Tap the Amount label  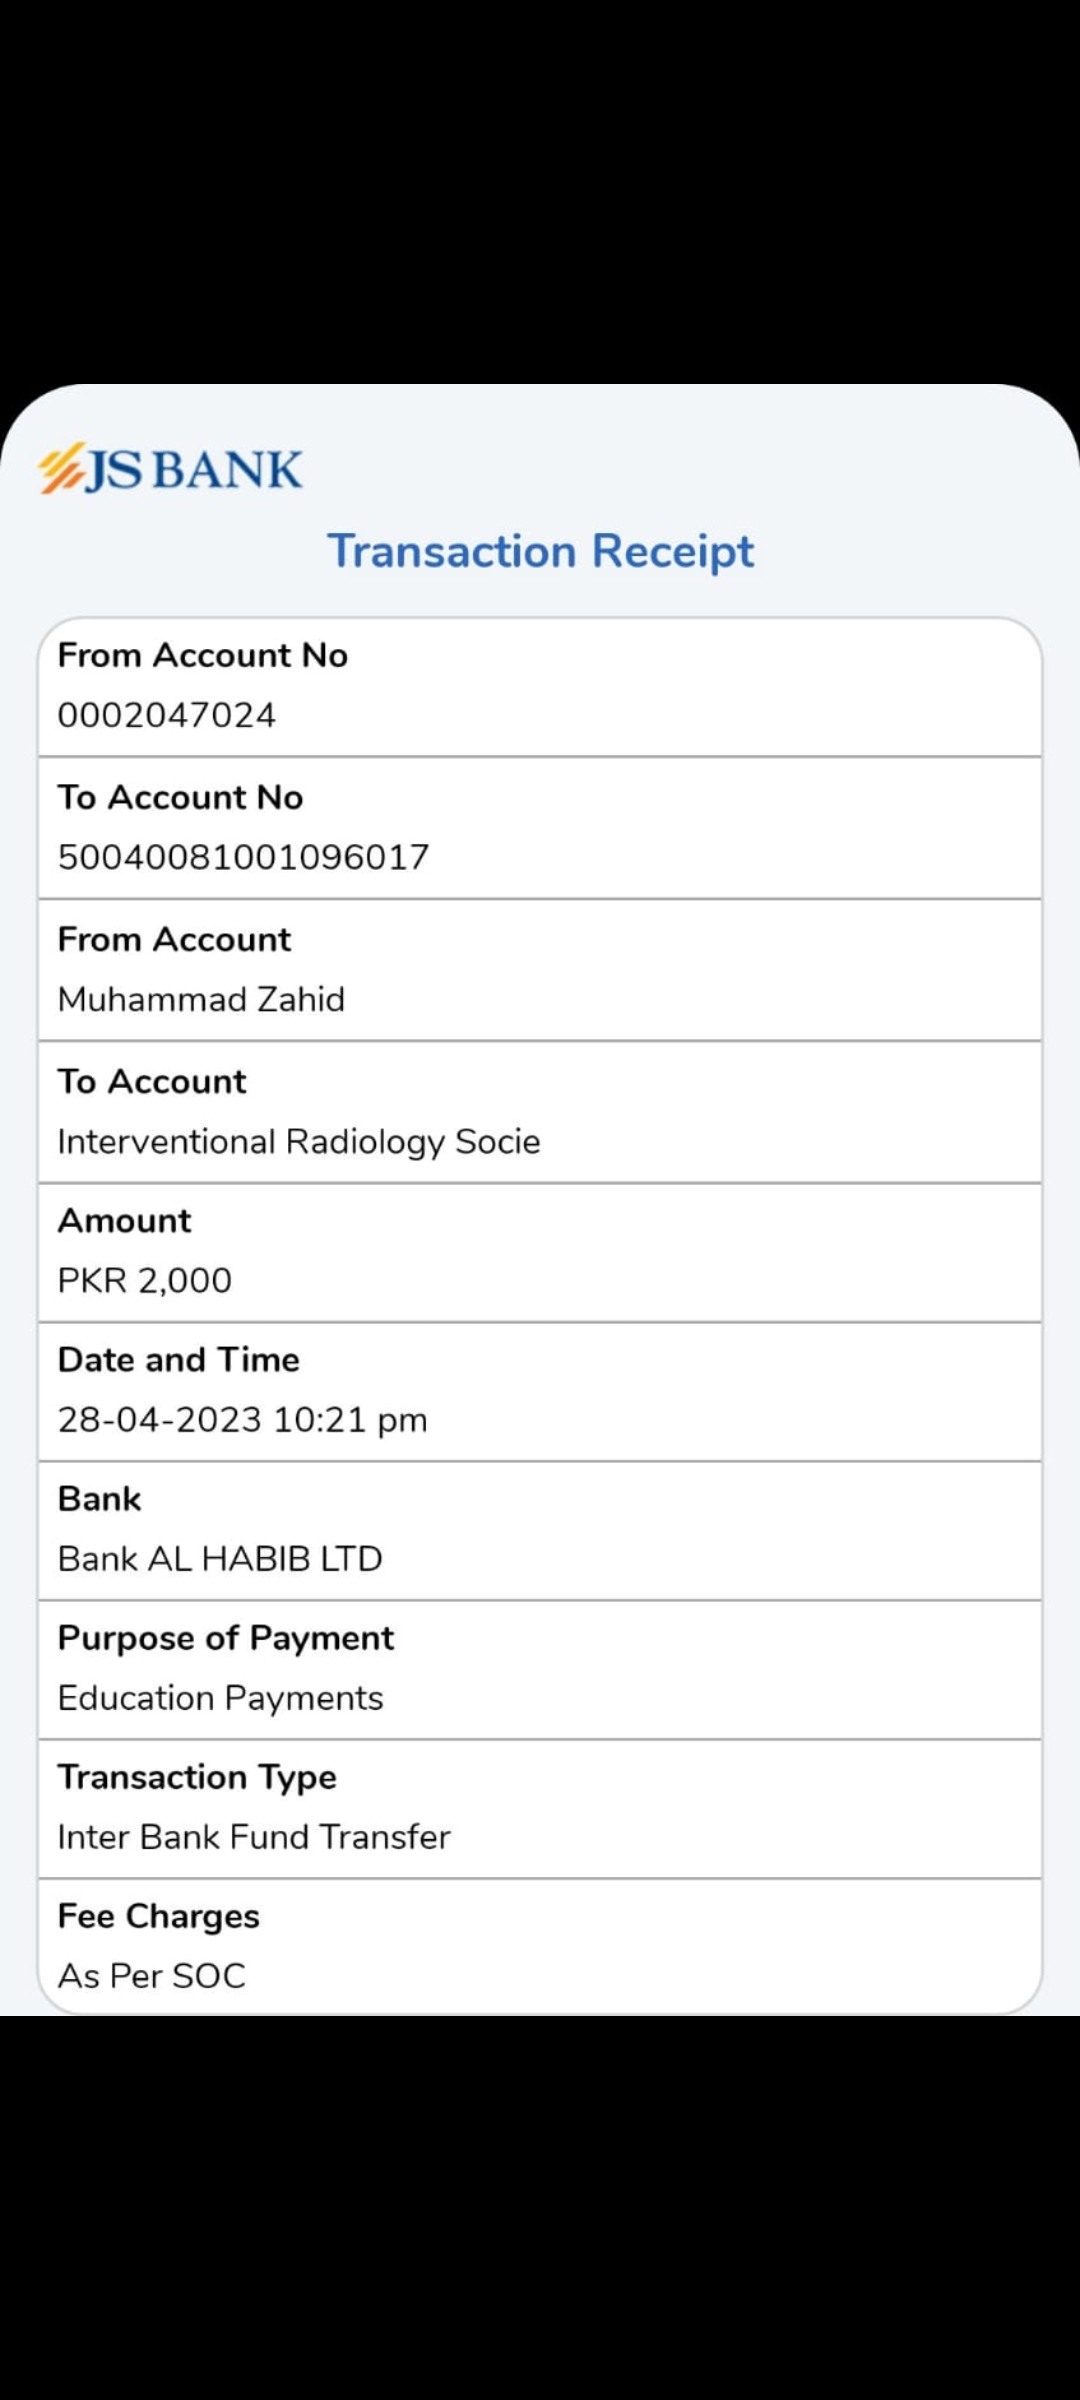click(124, 1220)
